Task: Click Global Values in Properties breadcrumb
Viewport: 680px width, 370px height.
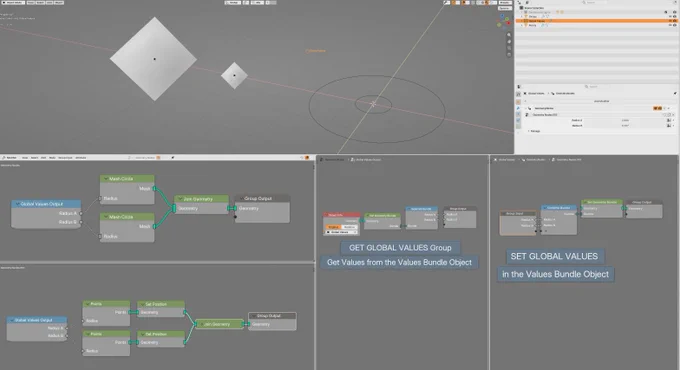Action: click(x=536, y=93)
